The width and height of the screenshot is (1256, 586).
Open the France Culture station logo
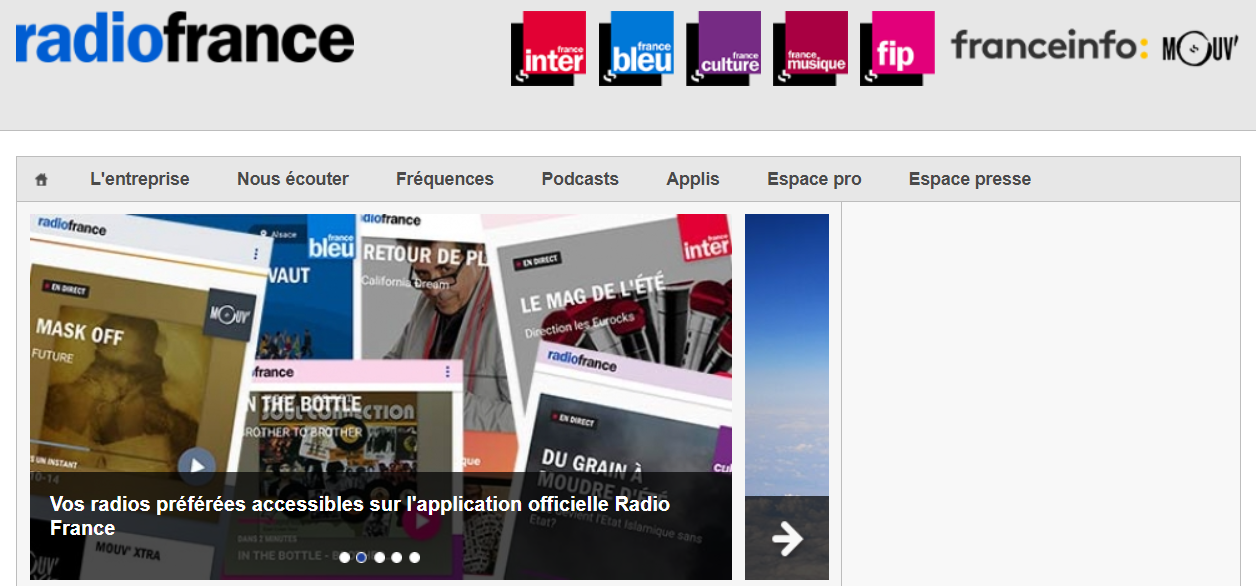point(723,48)
